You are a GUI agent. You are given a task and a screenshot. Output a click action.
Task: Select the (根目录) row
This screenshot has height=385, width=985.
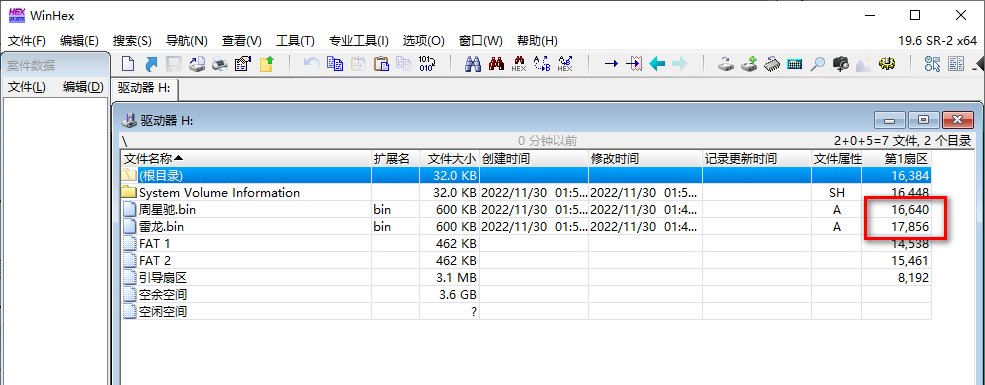click(x=526, y=175)
